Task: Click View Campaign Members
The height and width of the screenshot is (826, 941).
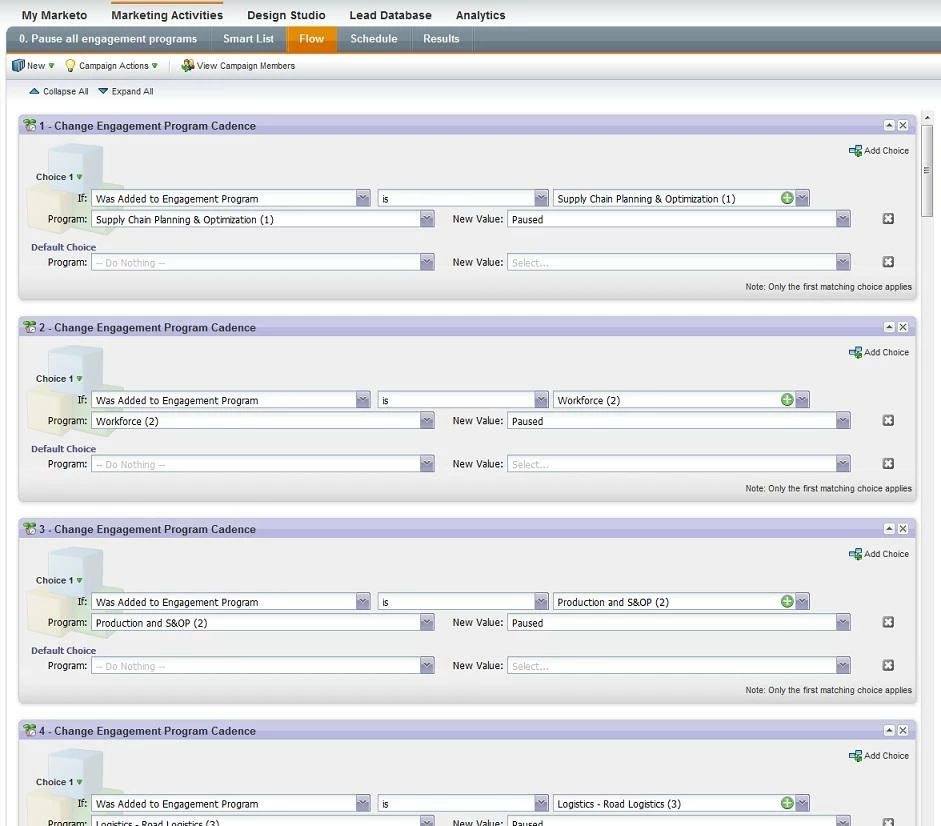Action: 238,66
